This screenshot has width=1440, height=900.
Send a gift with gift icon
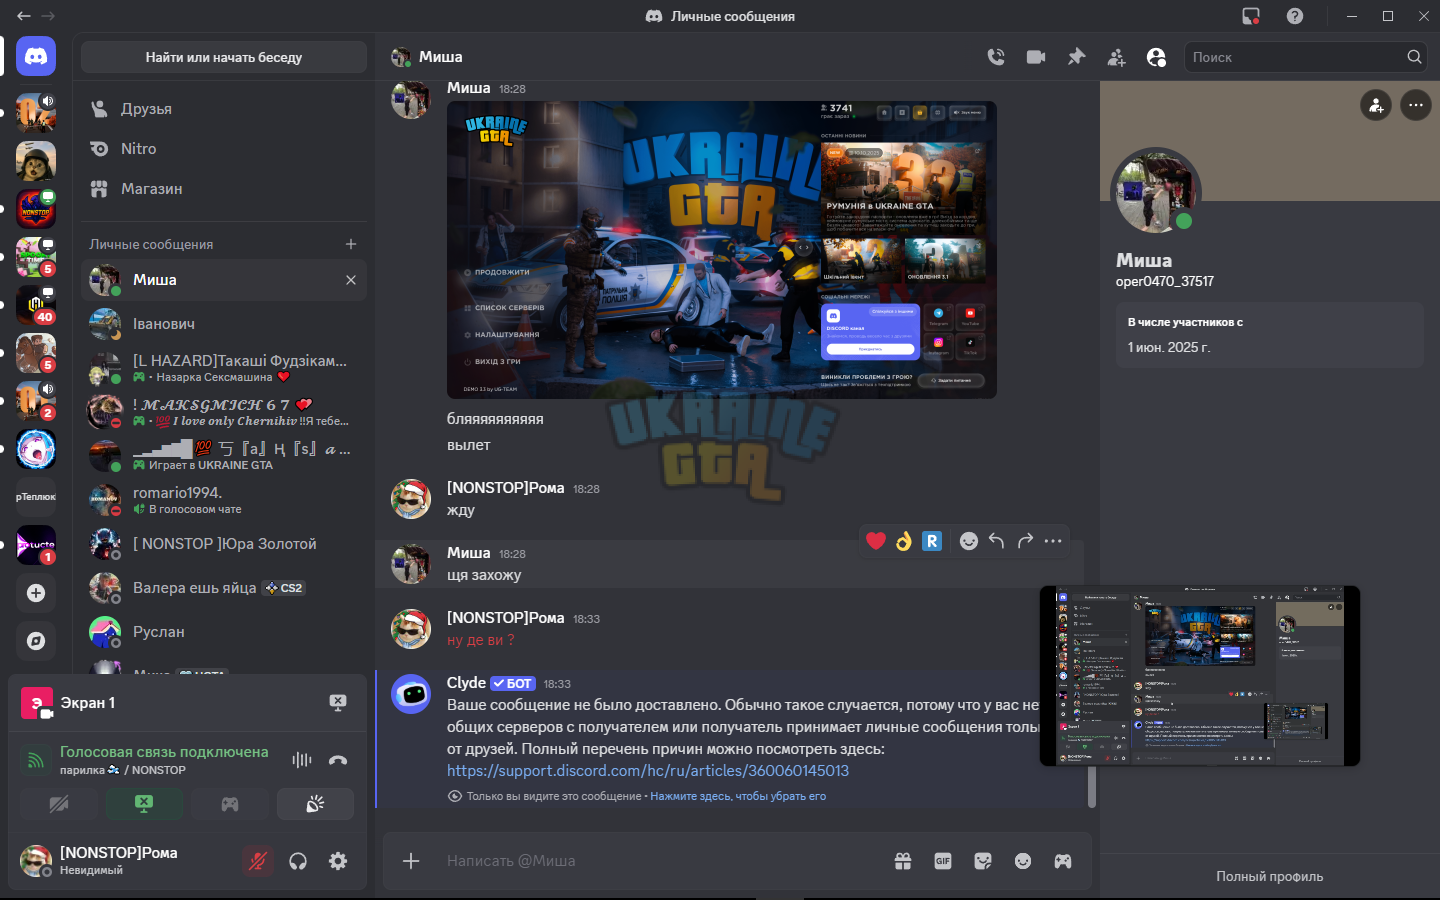tap(903, 861)
